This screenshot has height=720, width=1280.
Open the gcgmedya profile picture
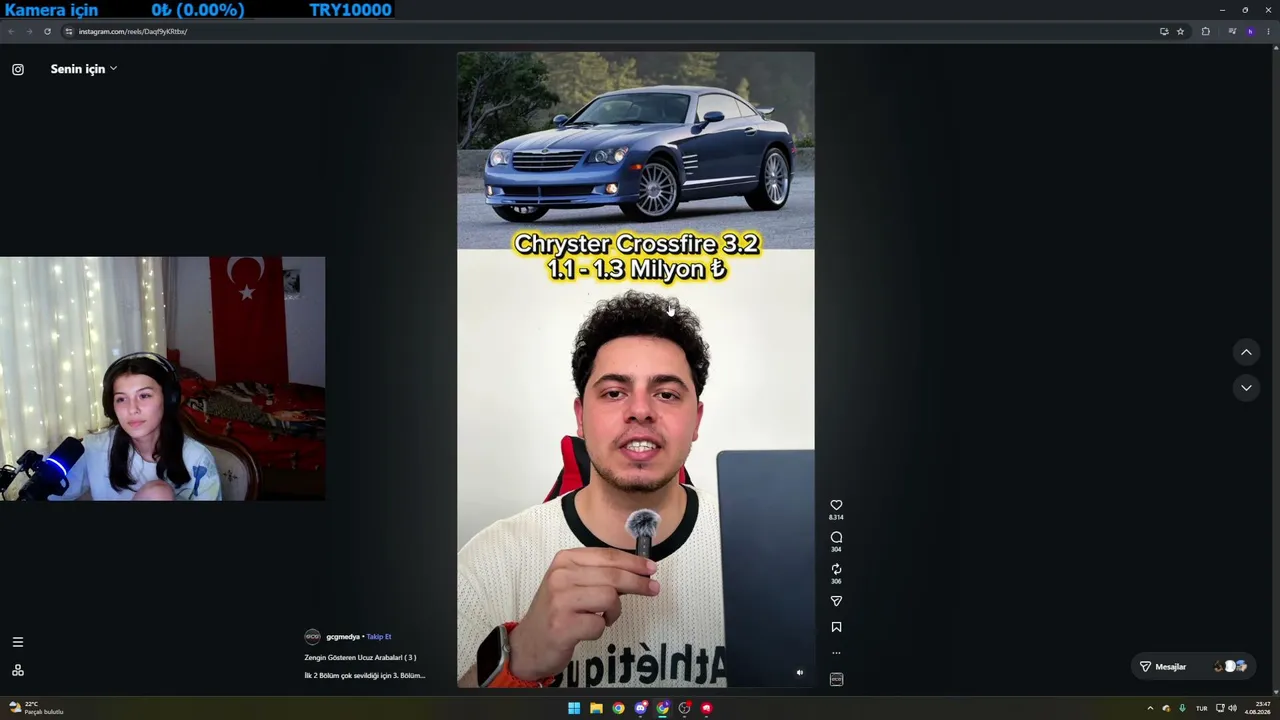[312, 637]
